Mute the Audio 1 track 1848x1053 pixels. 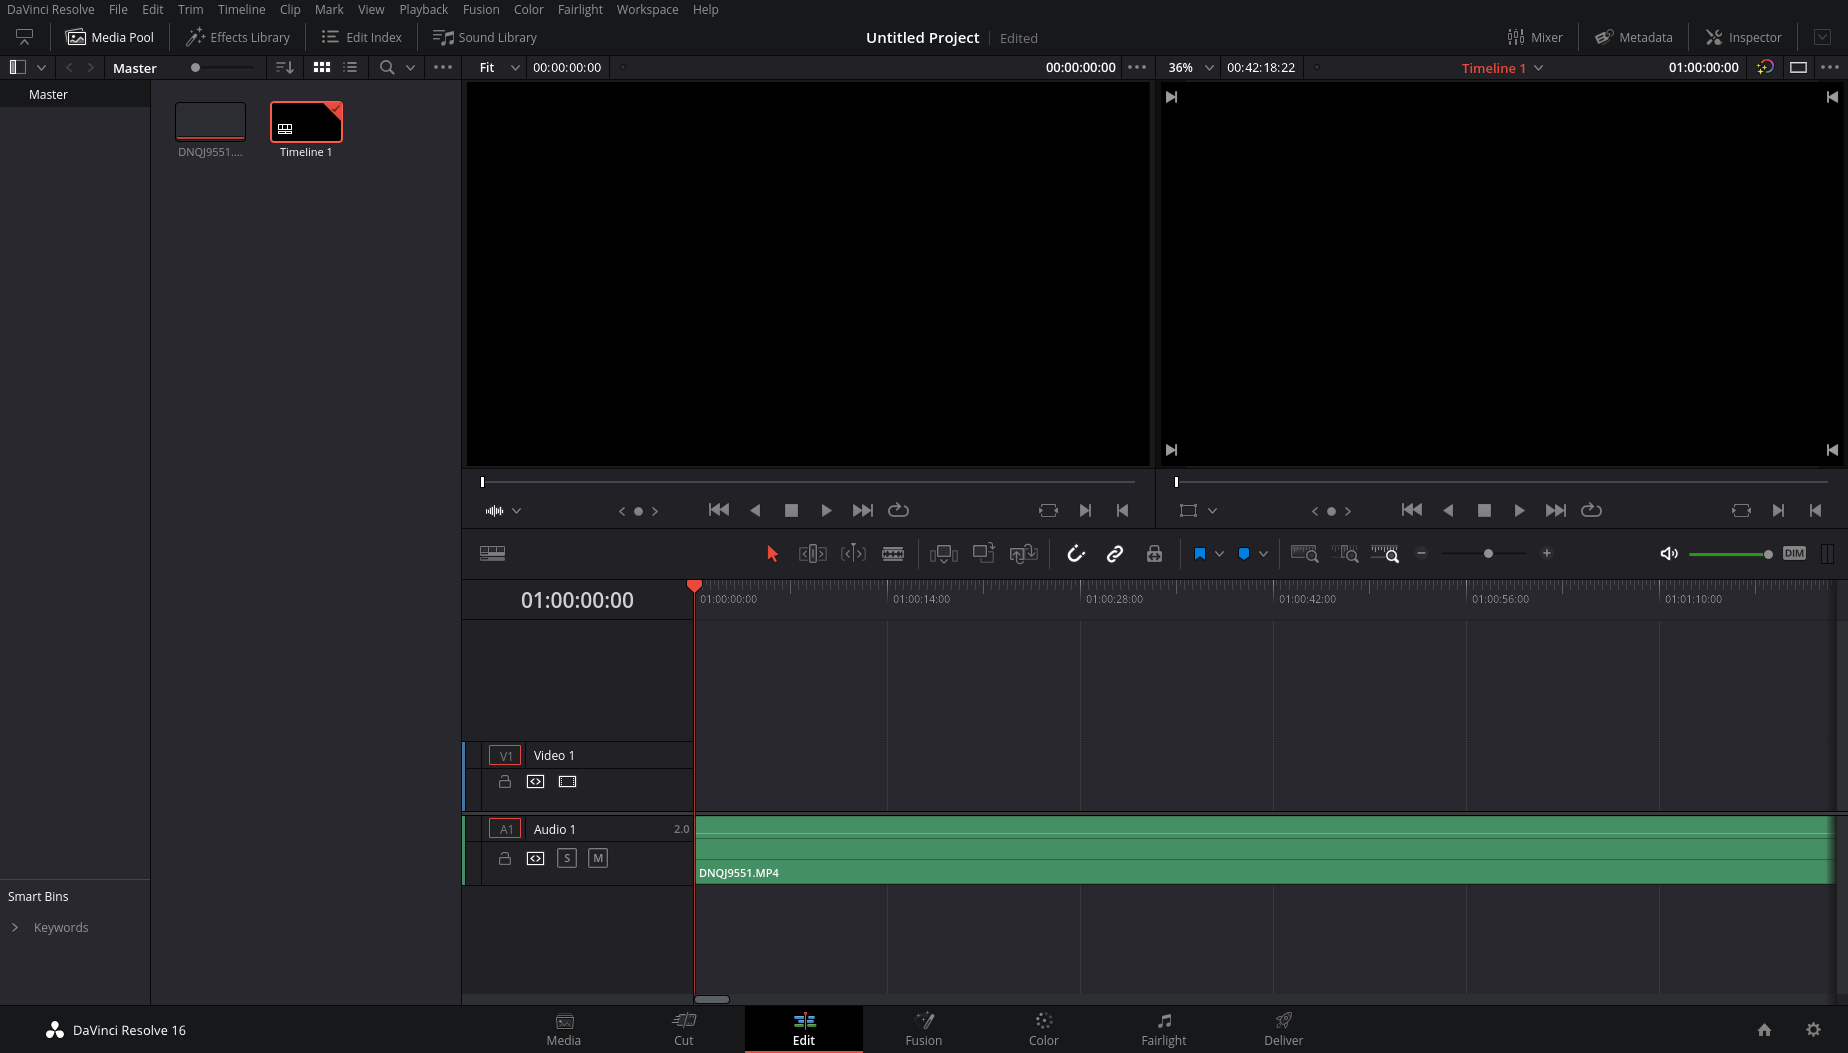[x=598, y=858]
